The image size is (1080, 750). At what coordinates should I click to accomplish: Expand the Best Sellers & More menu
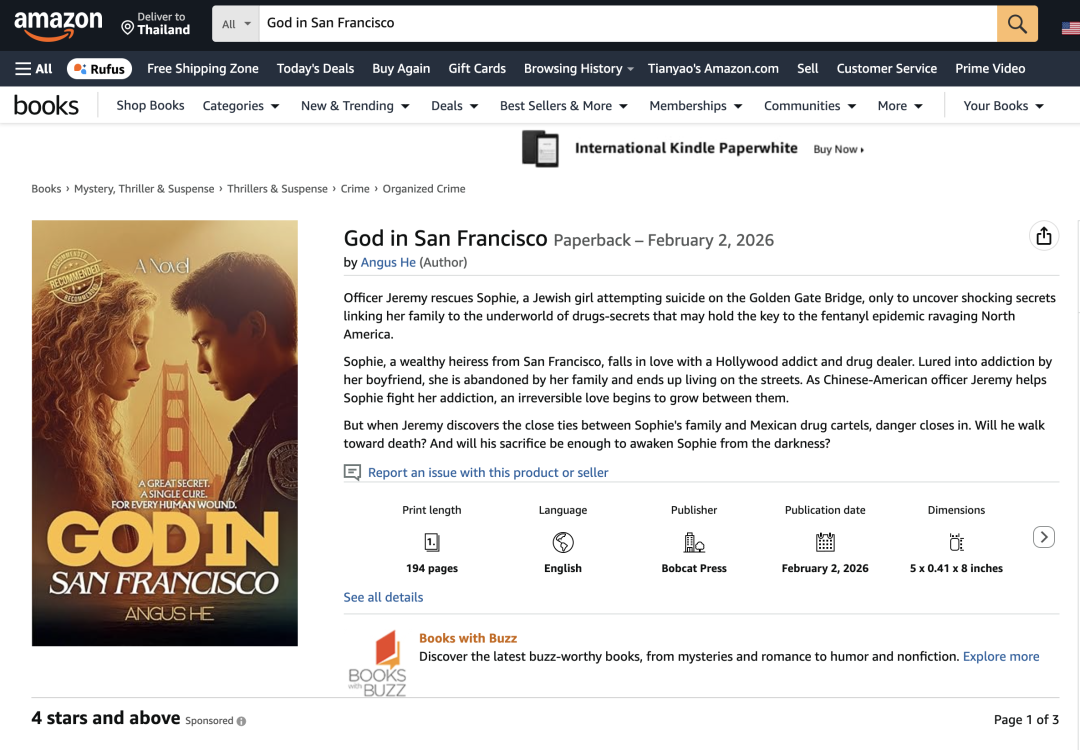point(564,106)
